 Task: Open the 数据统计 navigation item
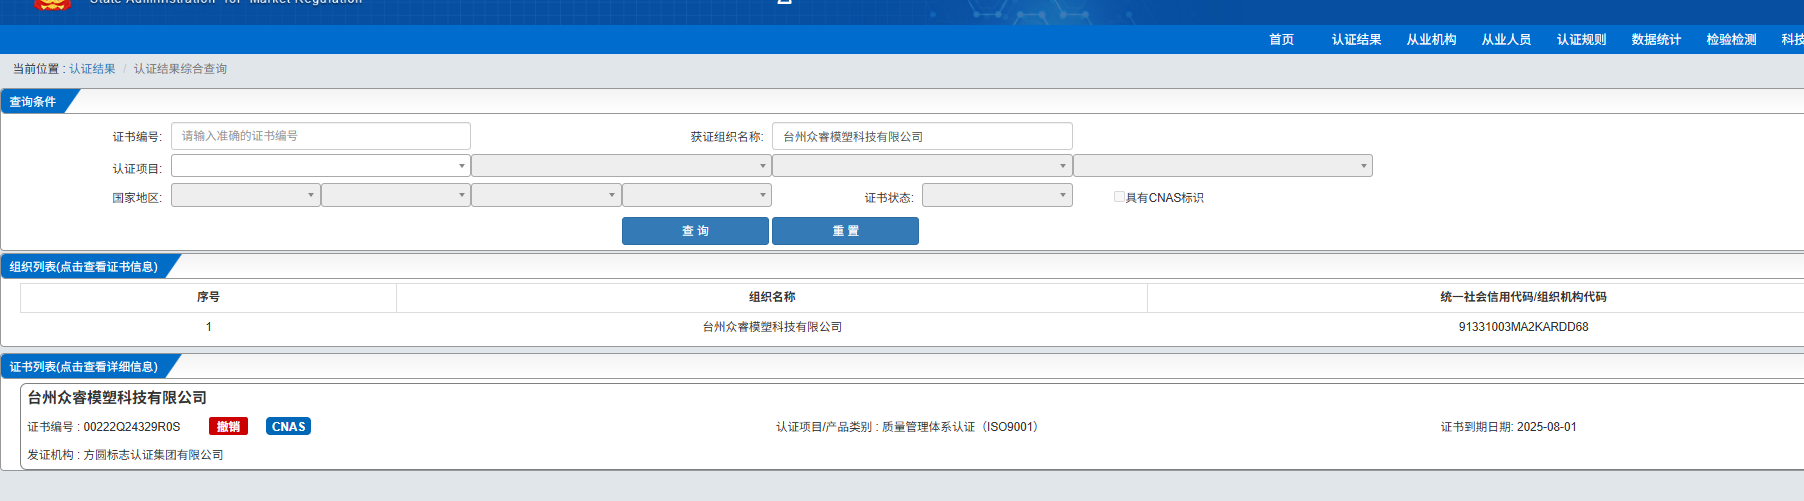[x=1656, y=40]
